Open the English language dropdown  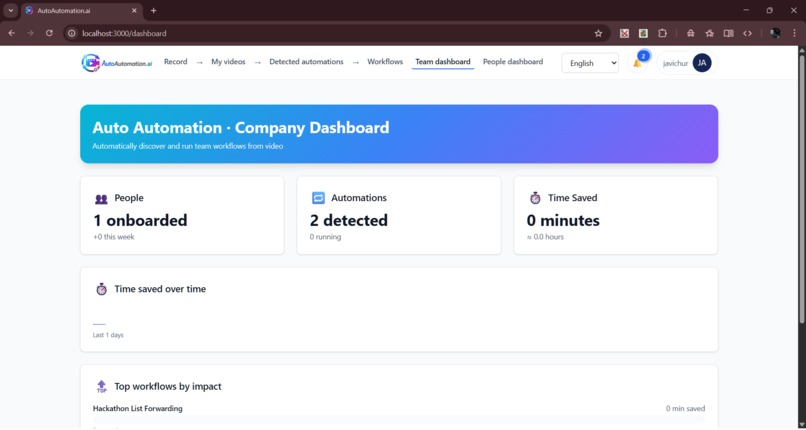tap(590, 63)
